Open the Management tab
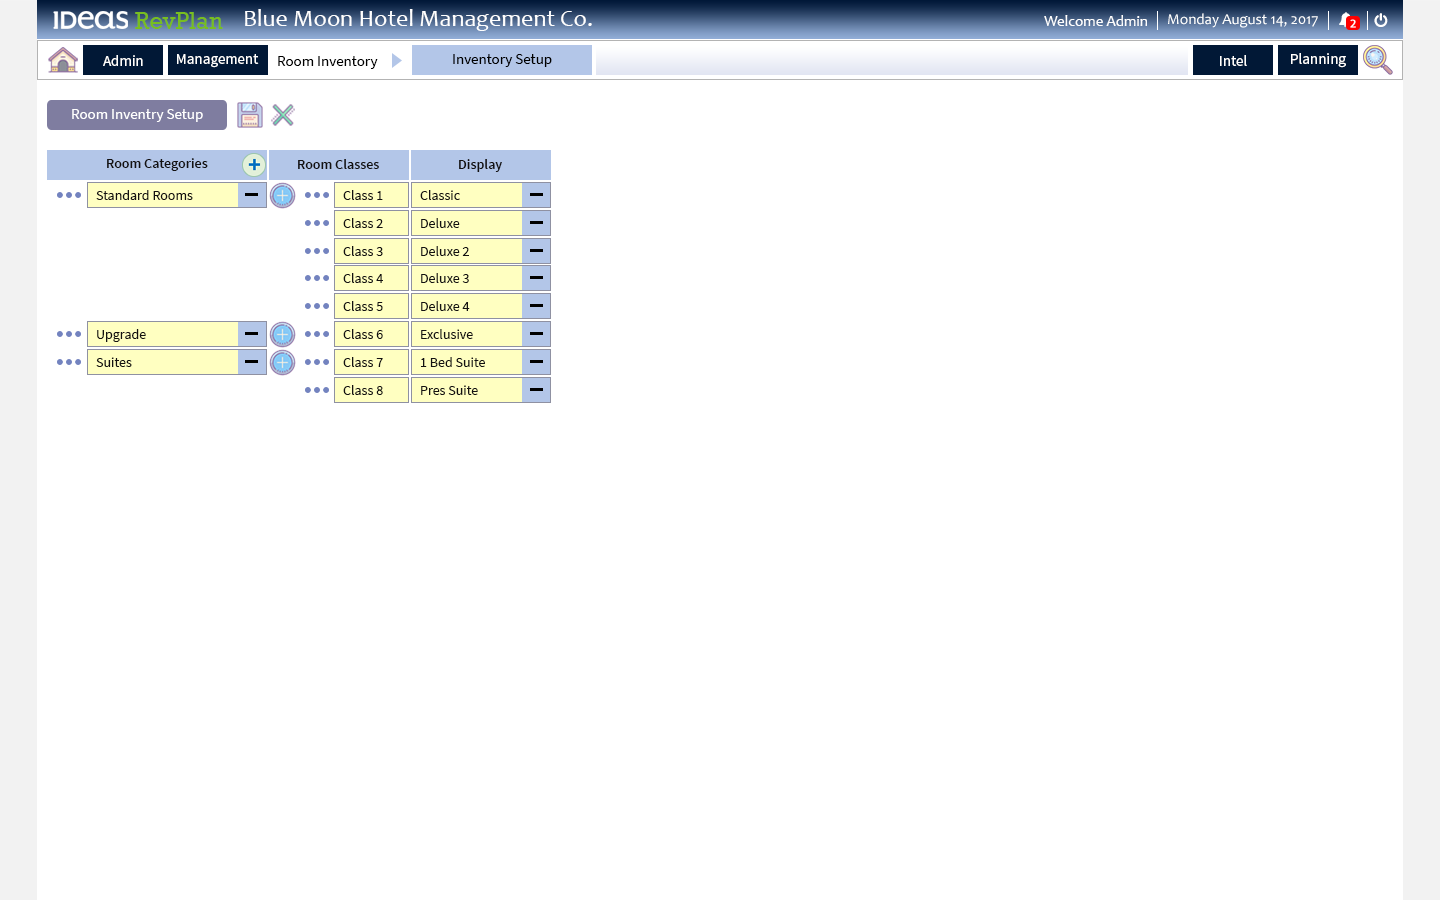This screenshot has height=900, width=1440. 217,59
